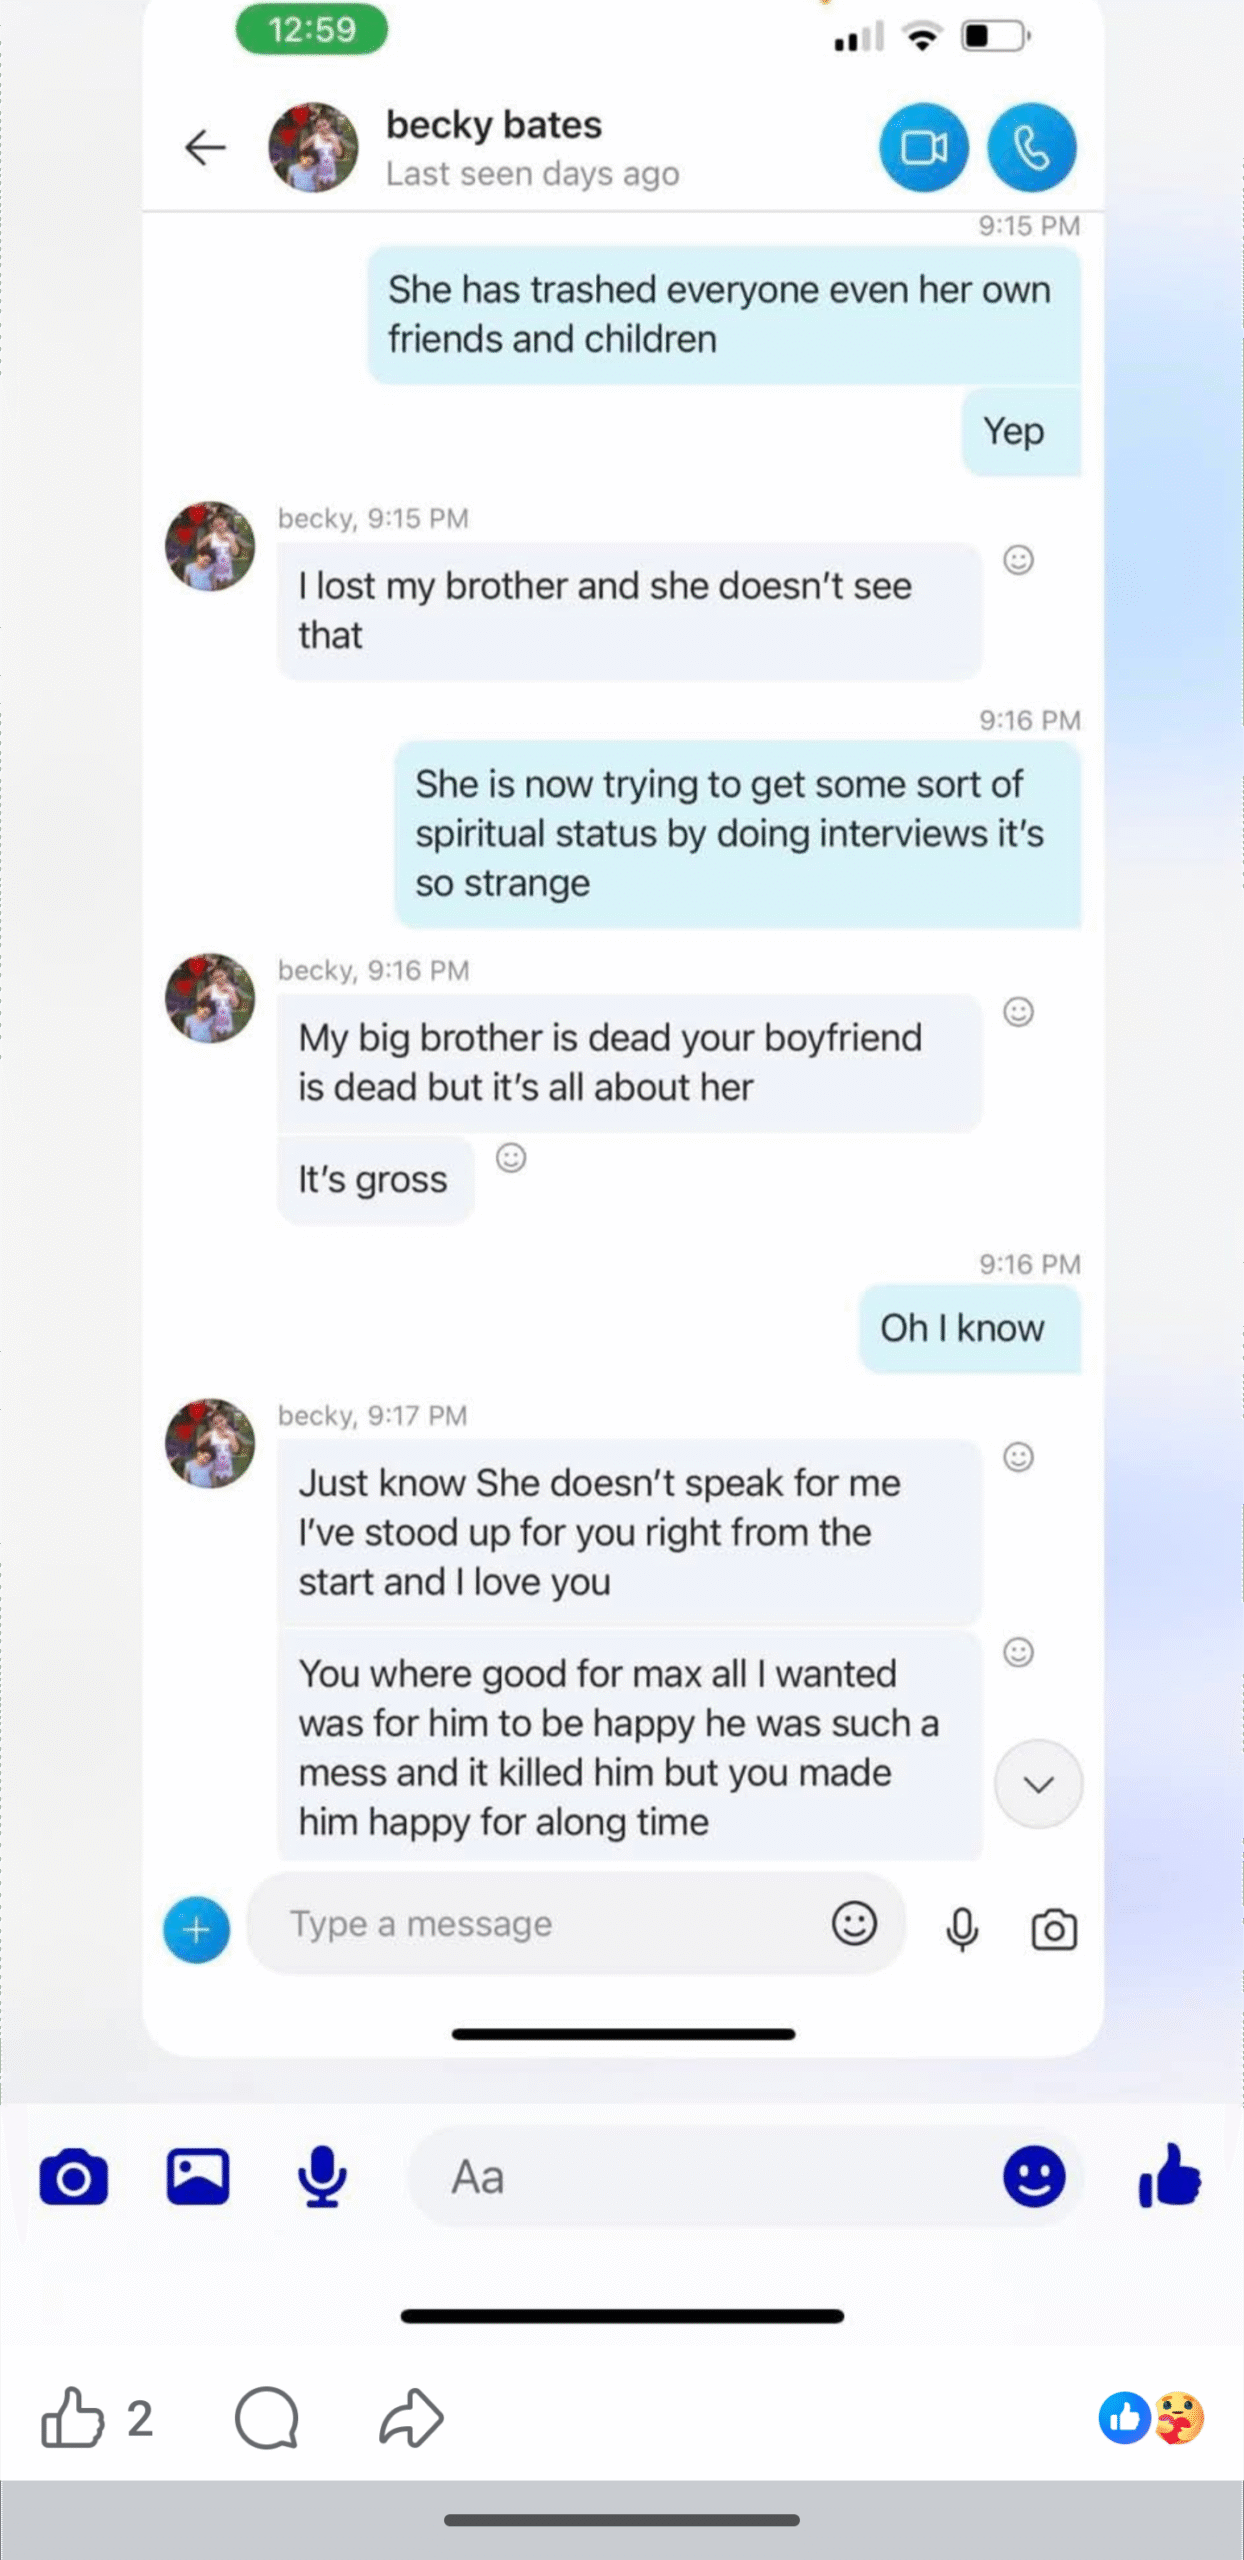Image resolution: width=1244 pixels, height=2560 pixels.
Task: React to 'I lost my brother' message
Action: 1018,560
